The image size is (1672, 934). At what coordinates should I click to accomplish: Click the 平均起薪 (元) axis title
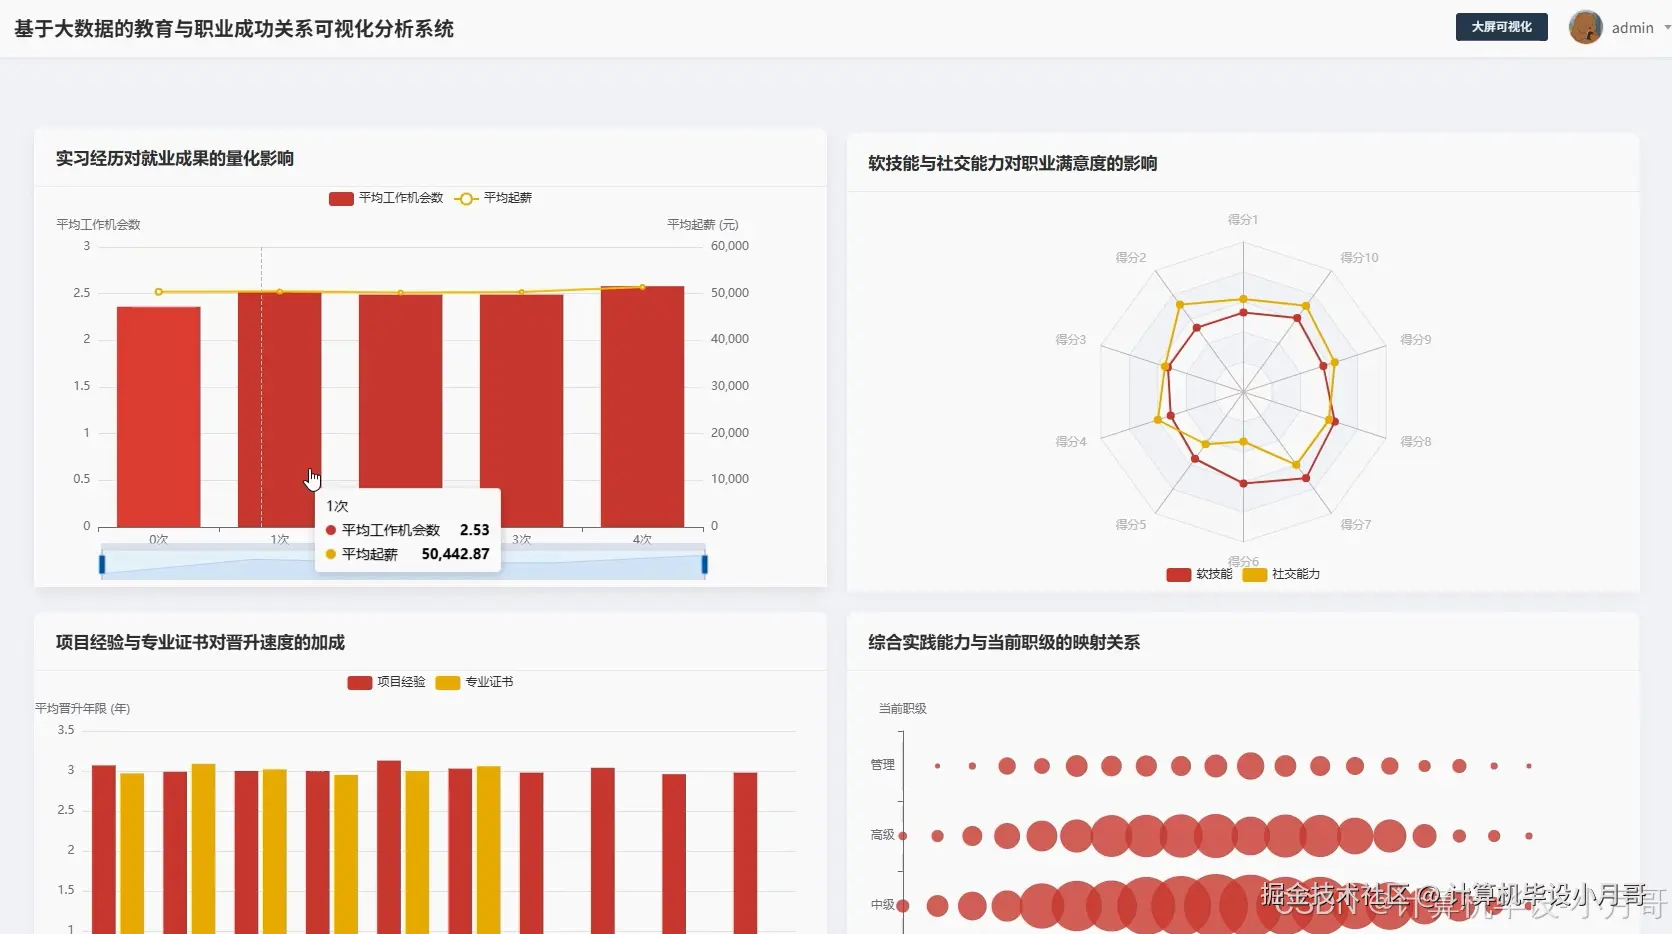(x=702, y=225)
